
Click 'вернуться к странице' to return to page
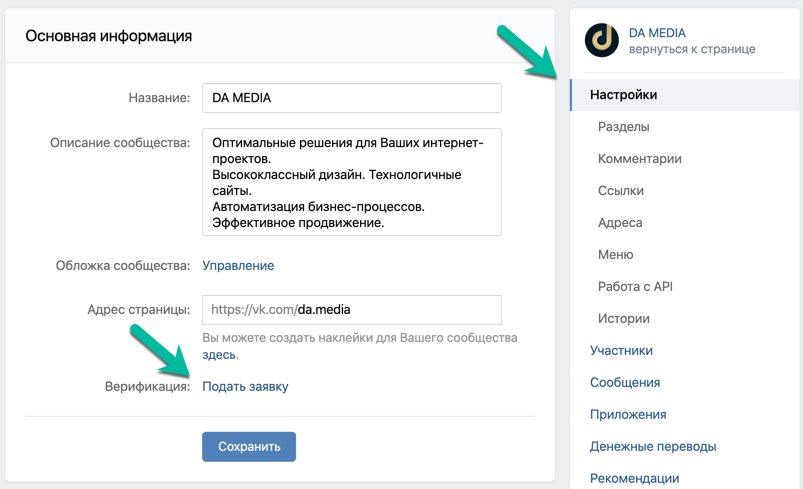click(692, 49)
